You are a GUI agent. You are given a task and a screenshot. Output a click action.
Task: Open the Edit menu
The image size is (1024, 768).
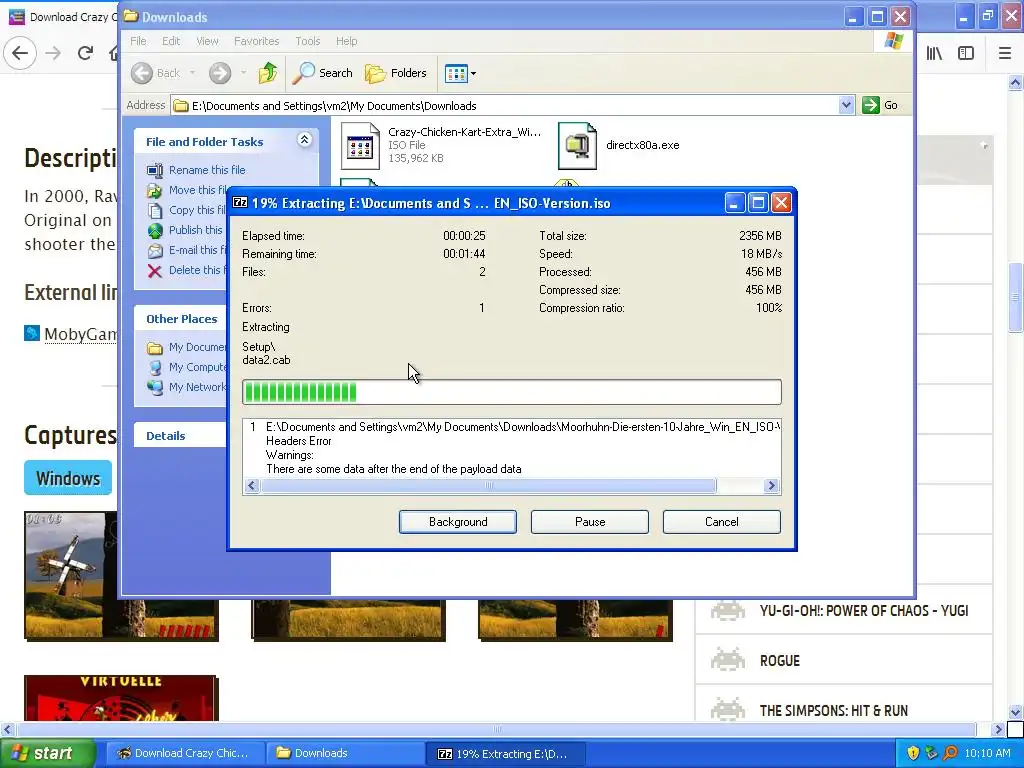pyautogui.click(x=171, y=41)
